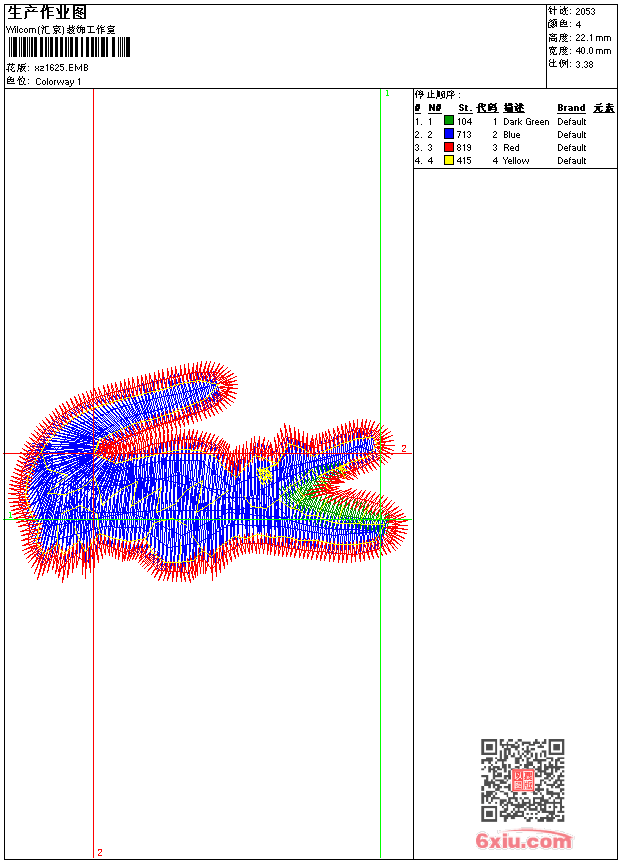Image resolution: width=620 pixels, height=860 pixels.
Task: Select stitch count 819 in Red row
Action: [x=464, y=148]
